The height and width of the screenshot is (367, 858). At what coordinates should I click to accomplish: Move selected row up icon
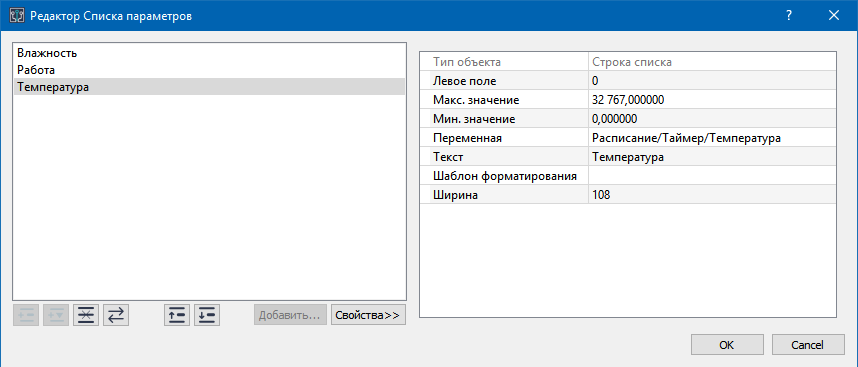[x=177, y=315]
